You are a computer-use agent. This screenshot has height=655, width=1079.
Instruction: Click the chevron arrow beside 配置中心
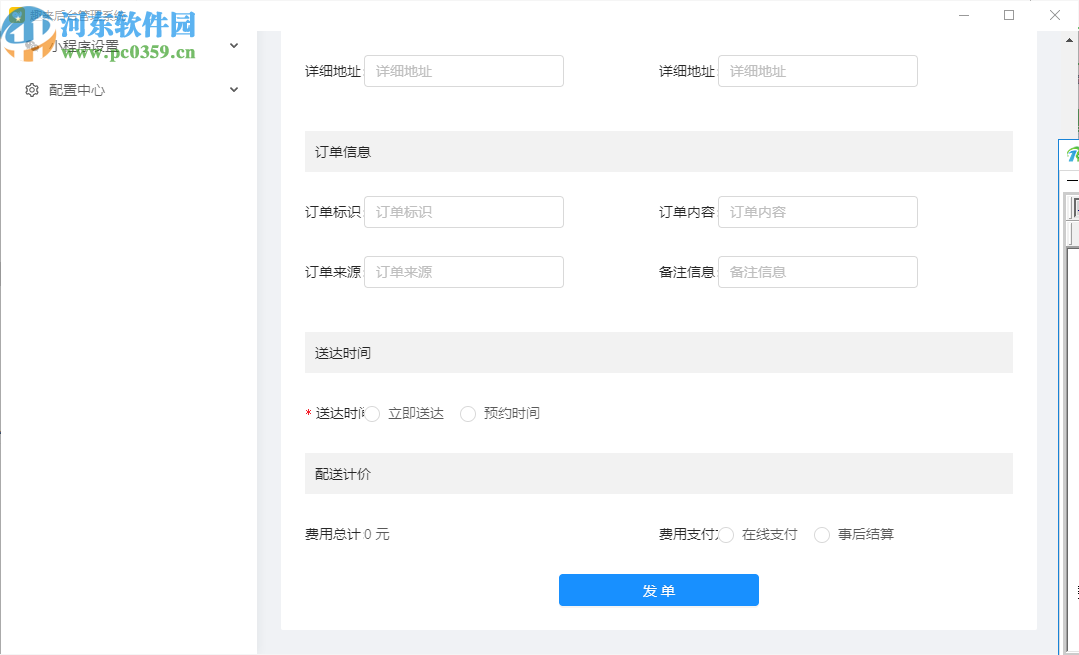click(x=234, y=89)
